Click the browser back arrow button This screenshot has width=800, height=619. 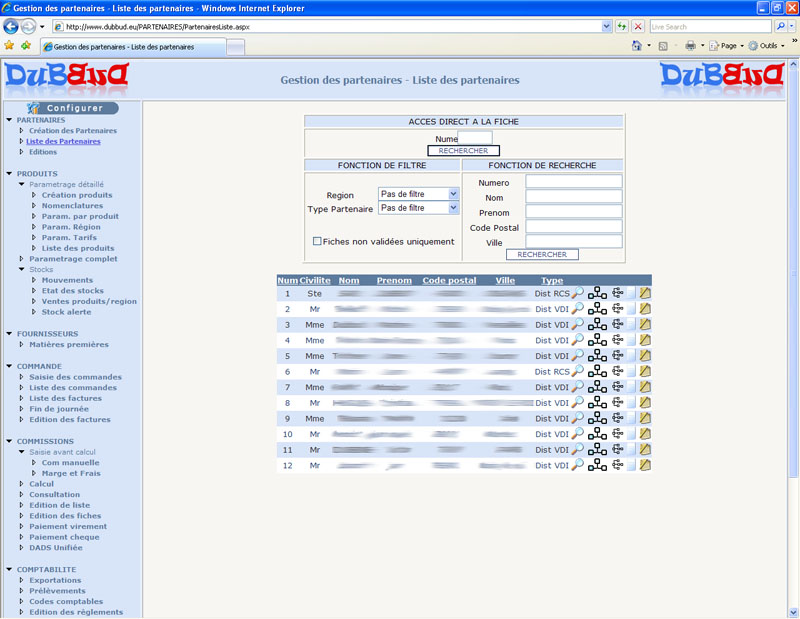pos(13,26)
